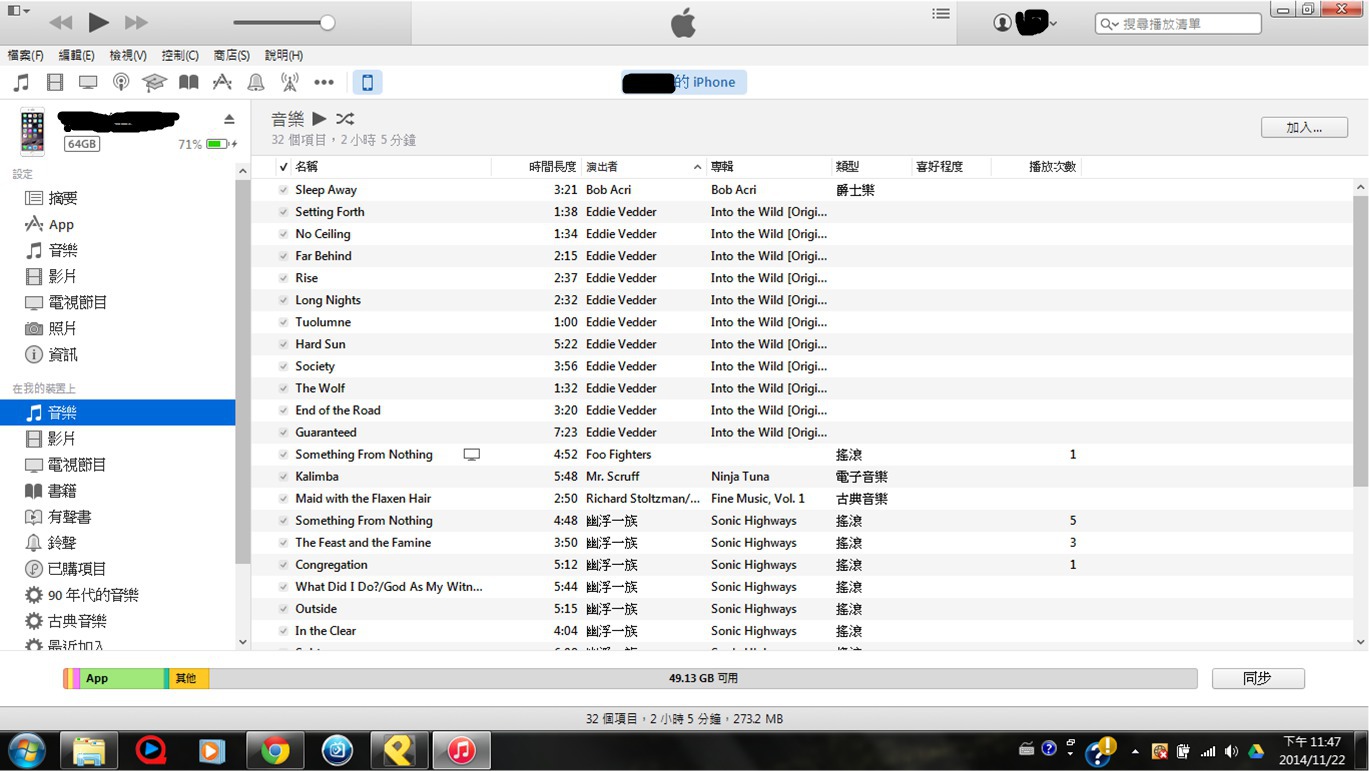Toggle checkbox for Setting Forth
The height and width of the screenshot is (771, 1369).
284,212
